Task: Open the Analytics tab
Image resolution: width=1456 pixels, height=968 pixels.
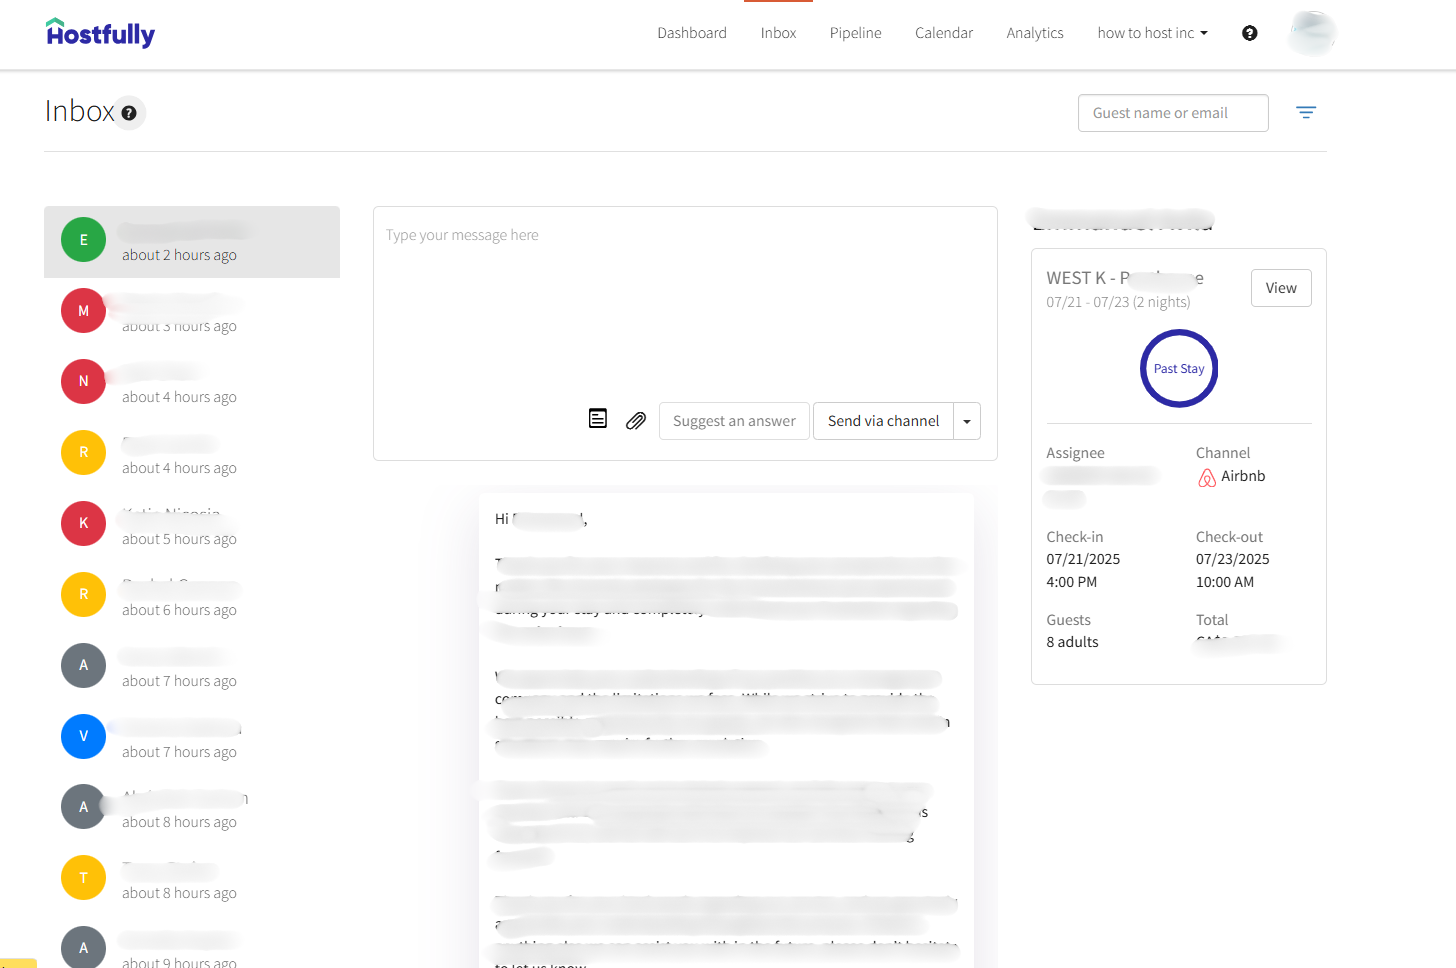Action: [x=1035, y=33]
